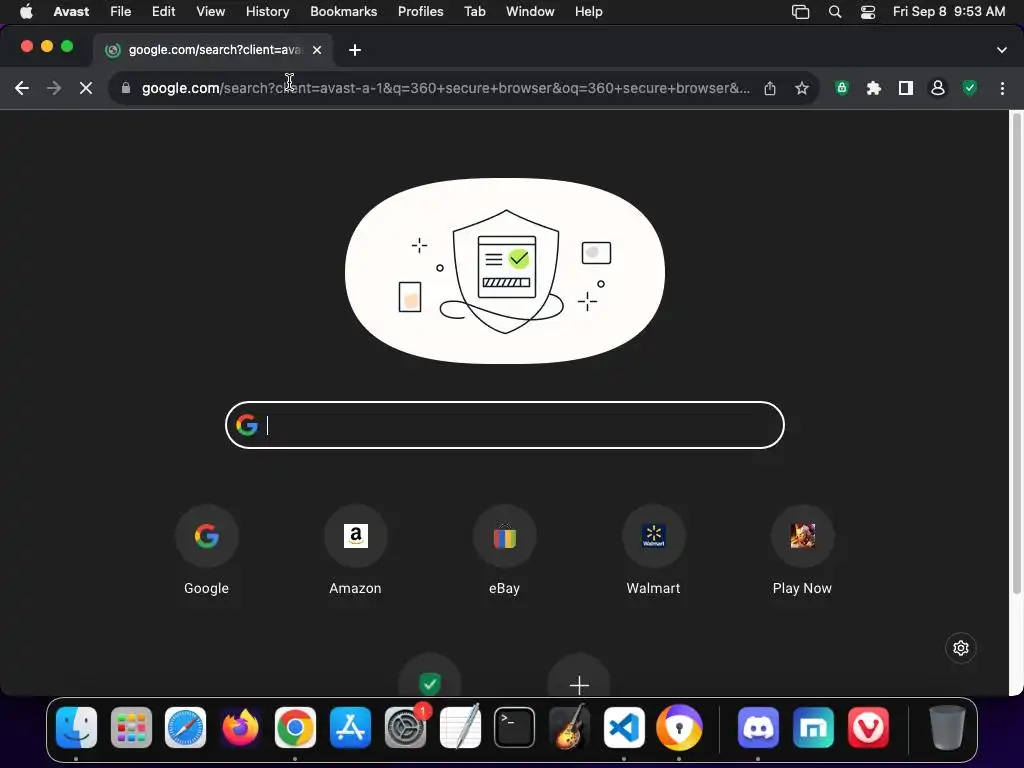Viewport: 1024px width, 768px height.
Task: Open the eBay shortcut tile
Action: (504, 551)
